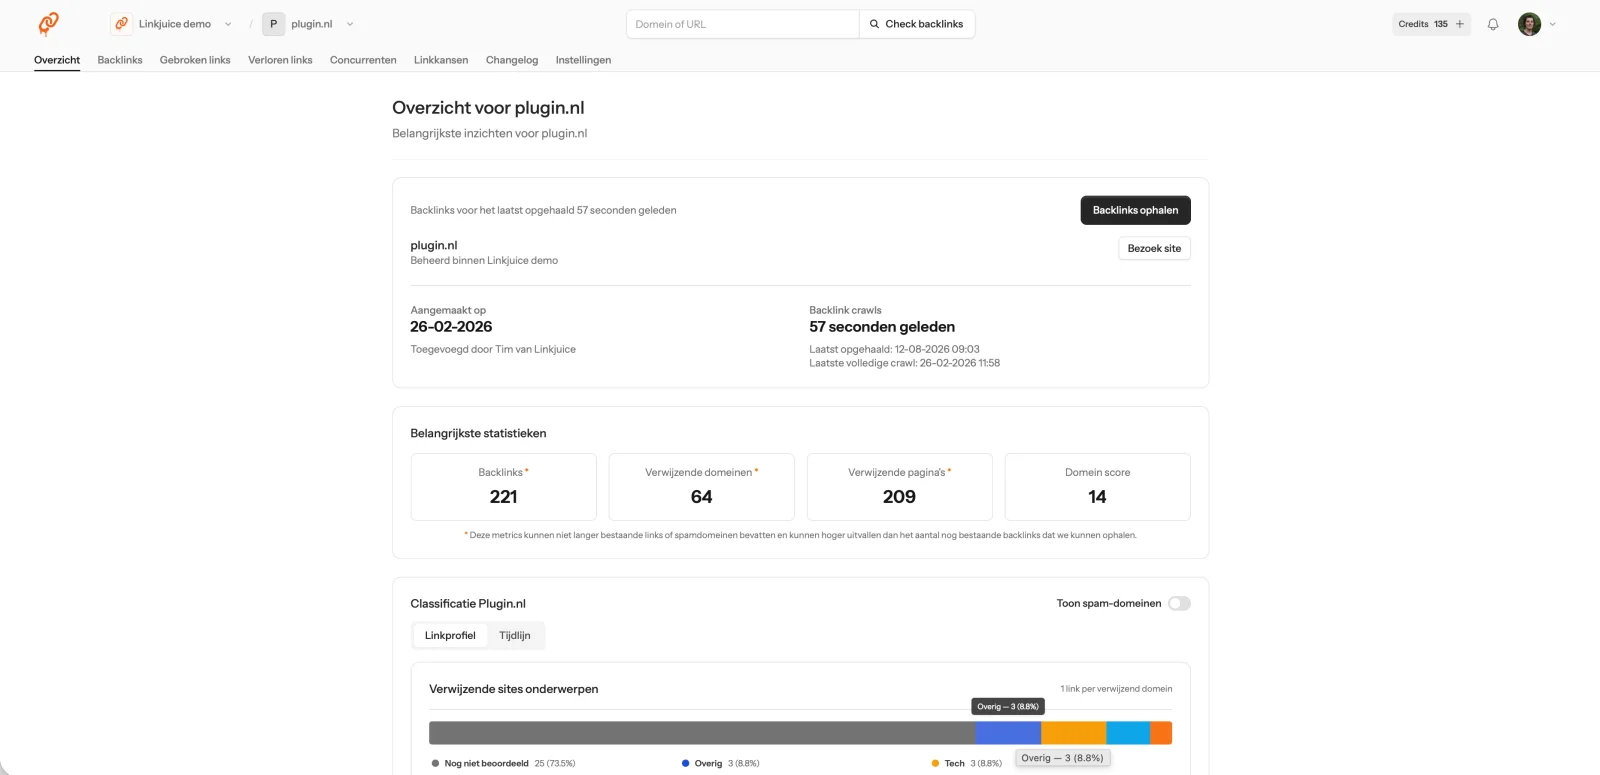Click the Linkjuice logo in the header

pyautogui.click(x=48, y=23)
